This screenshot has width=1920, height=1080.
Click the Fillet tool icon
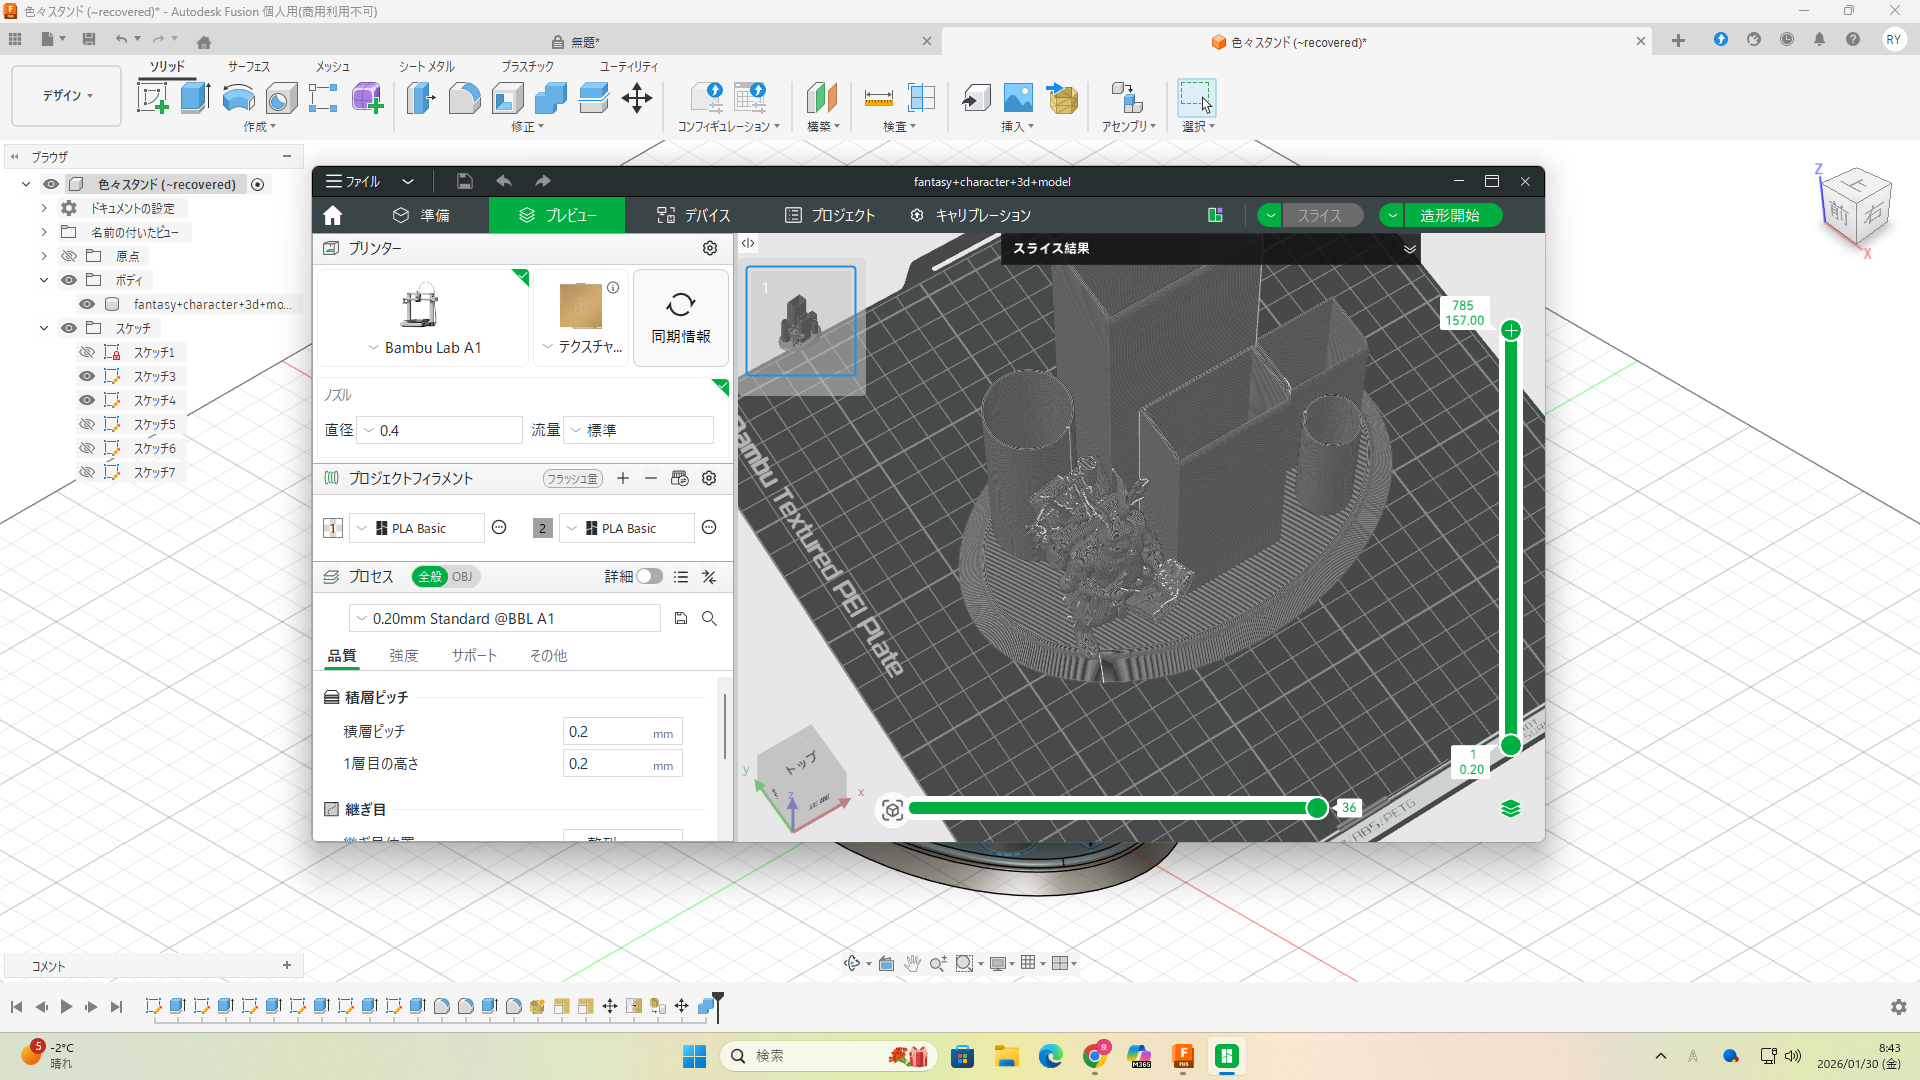point(464,97)
